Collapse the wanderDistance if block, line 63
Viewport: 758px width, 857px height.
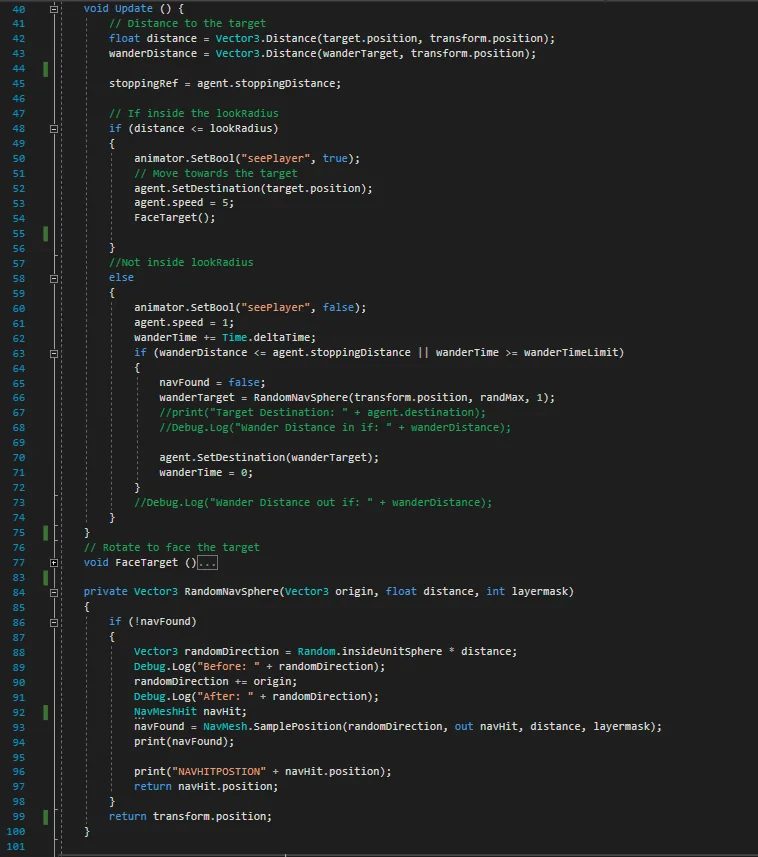pos(54,354)
